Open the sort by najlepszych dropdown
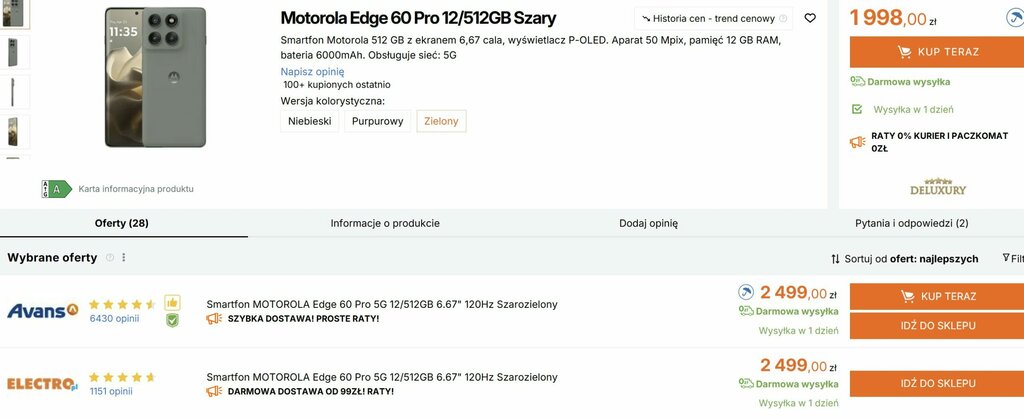 tap(905, 258)
